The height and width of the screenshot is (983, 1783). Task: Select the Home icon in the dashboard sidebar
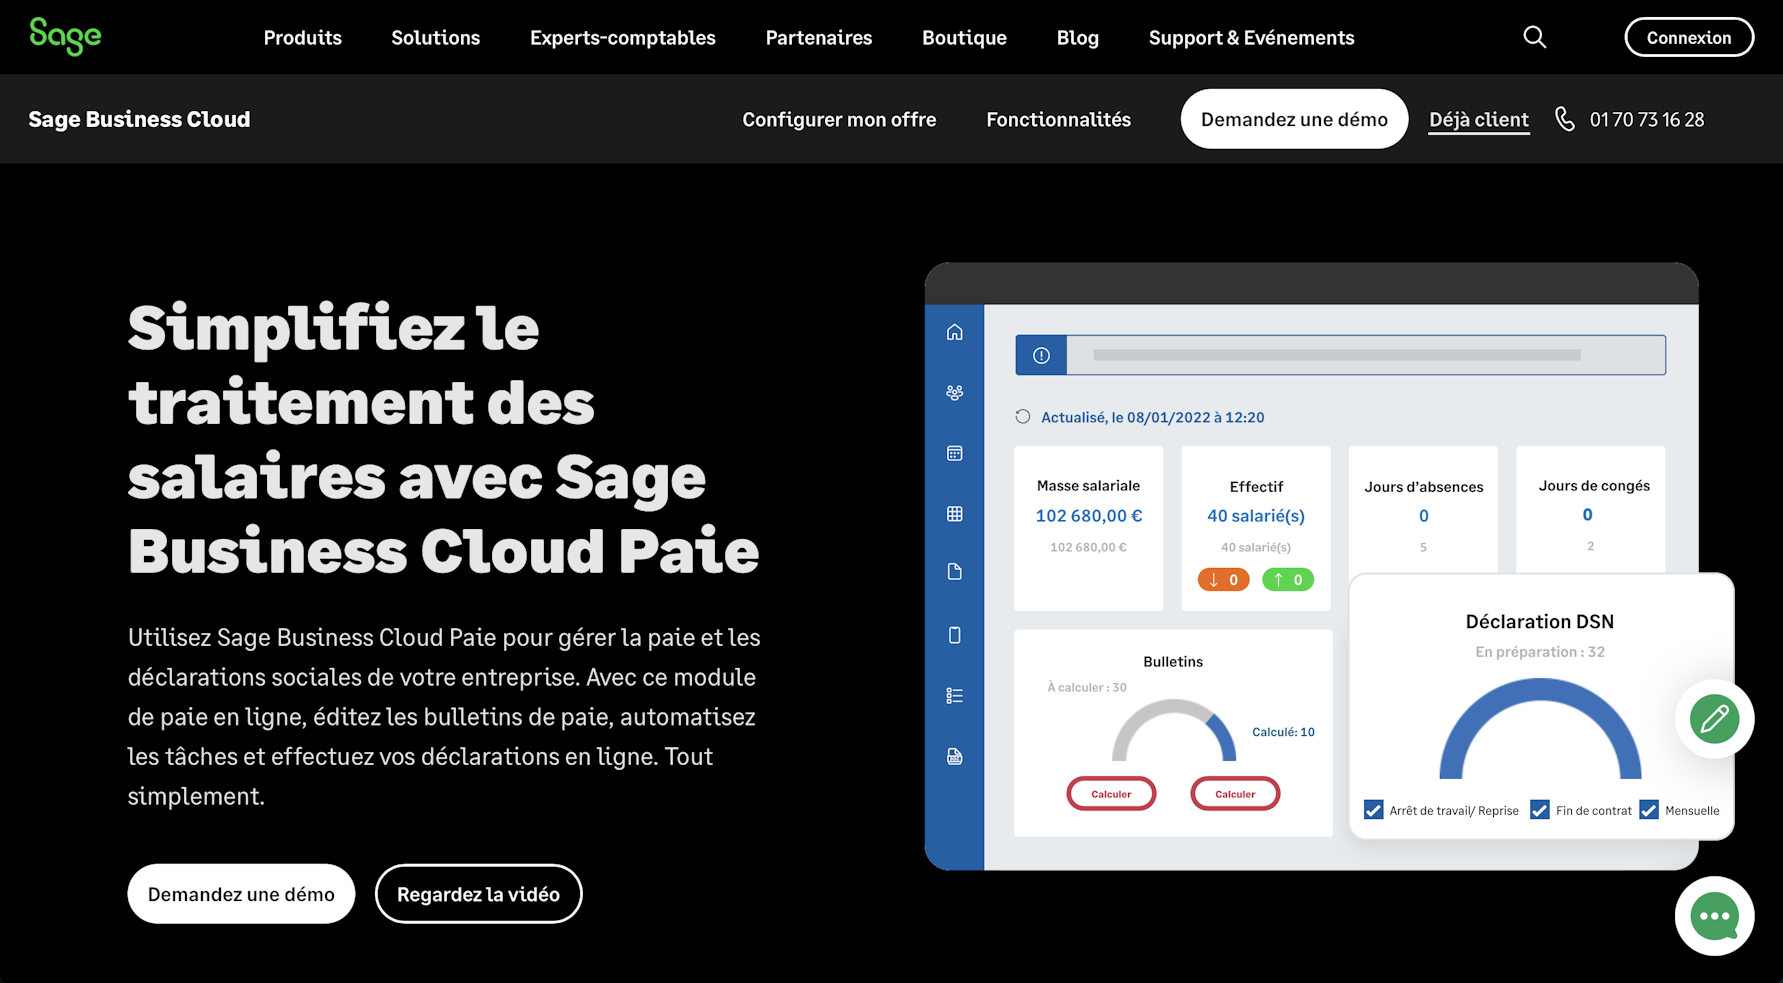955,332
